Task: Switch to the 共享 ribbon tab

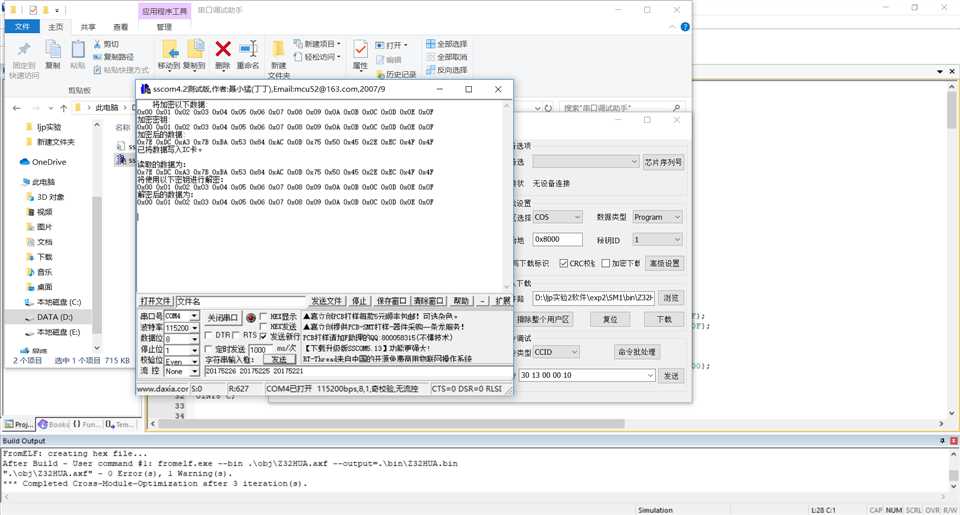Action: click(x=88, y=27)
